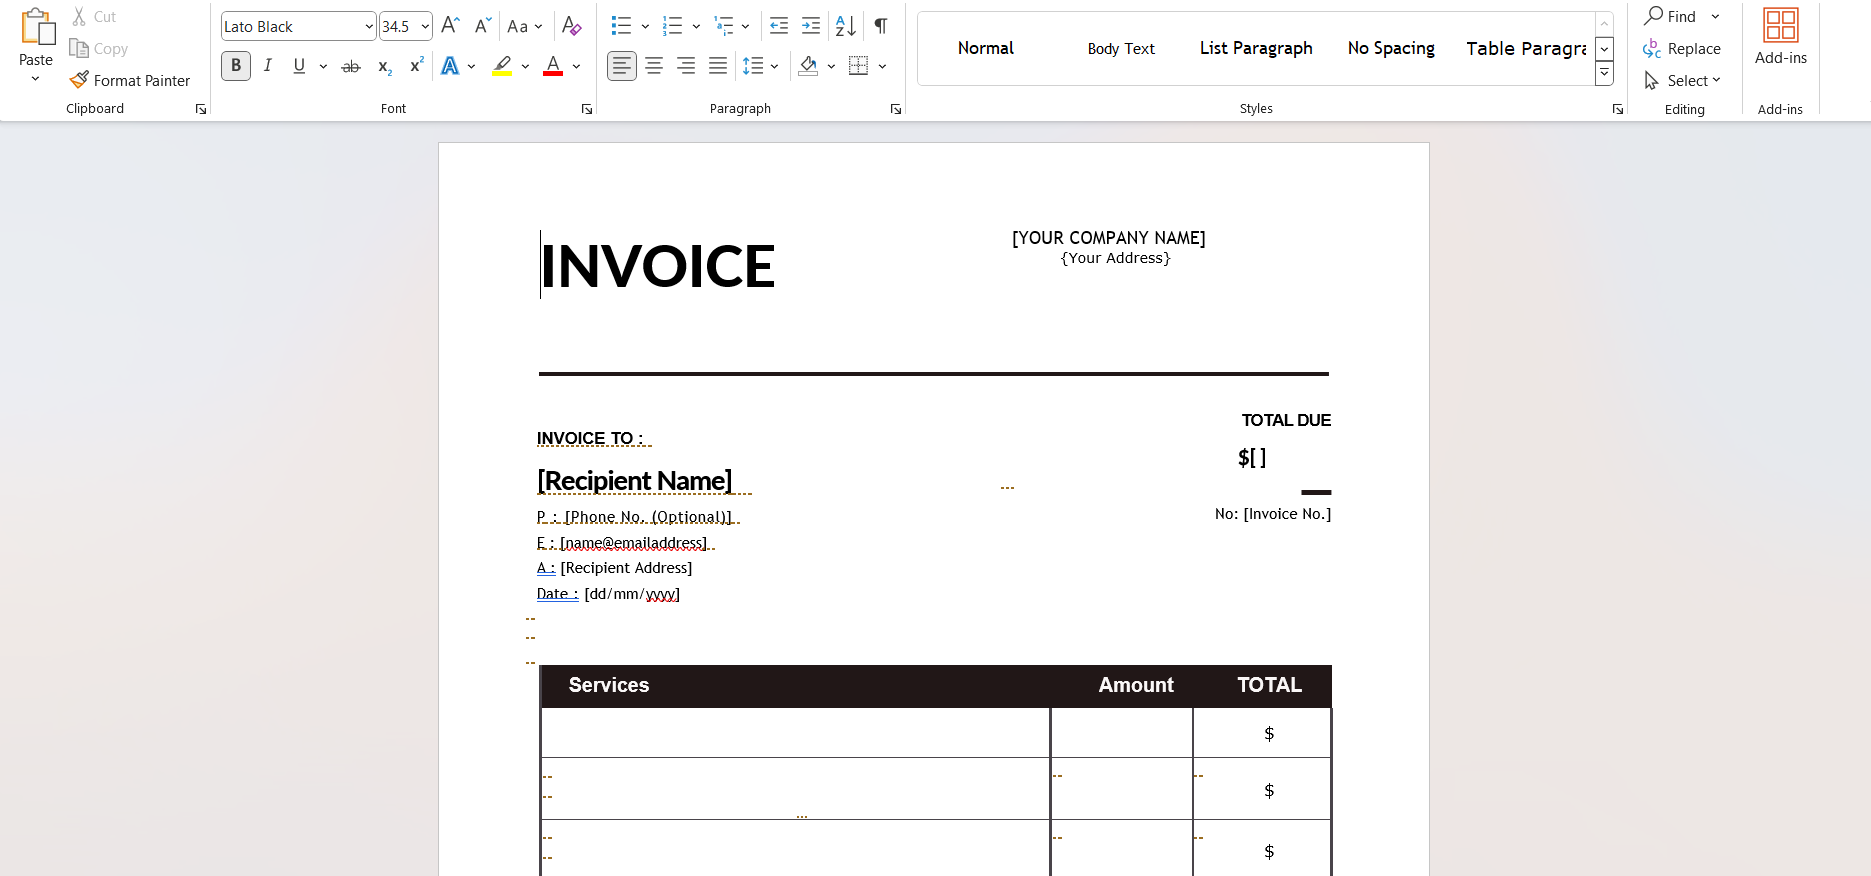Increase the paragraph indent
The image size is (1871, 876).
tap(811, 26)
